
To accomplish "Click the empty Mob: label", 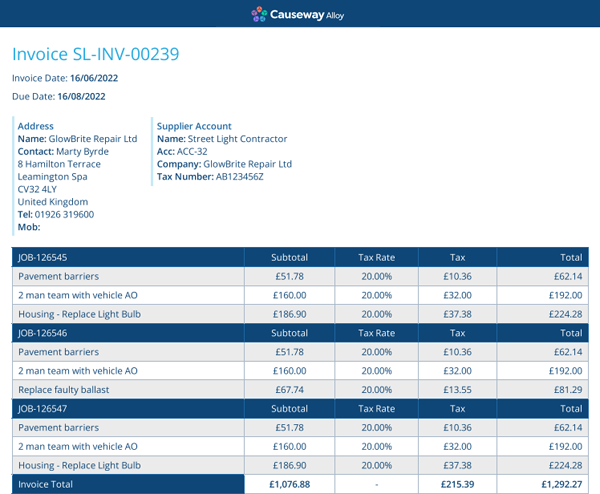I will click(29, 227).
